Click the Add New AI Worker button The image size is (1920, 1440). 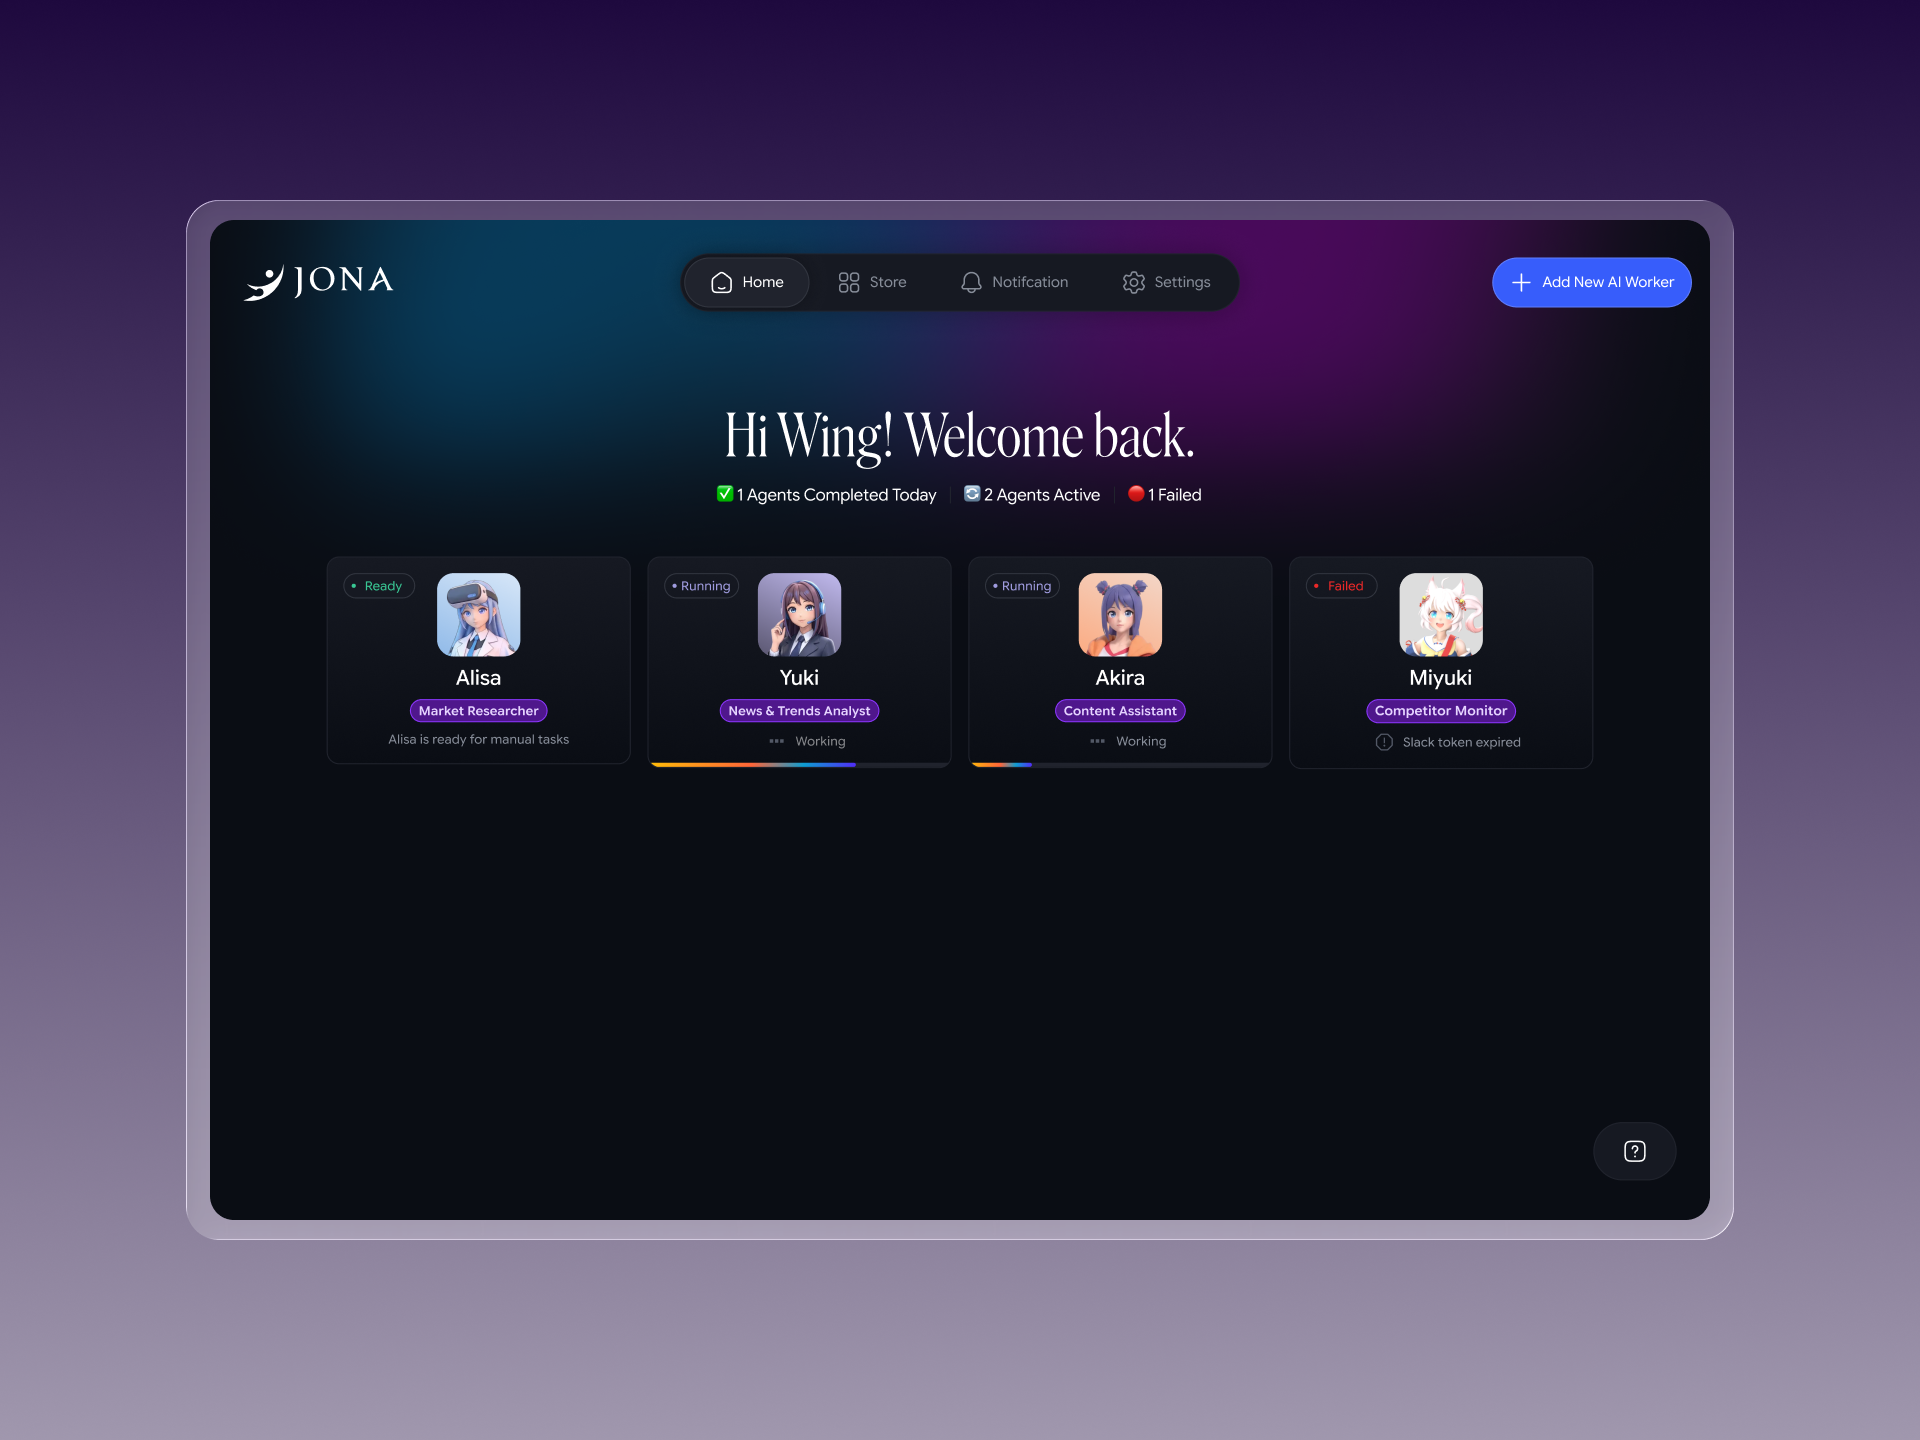pyautogui.click(x=1591, y=282)
